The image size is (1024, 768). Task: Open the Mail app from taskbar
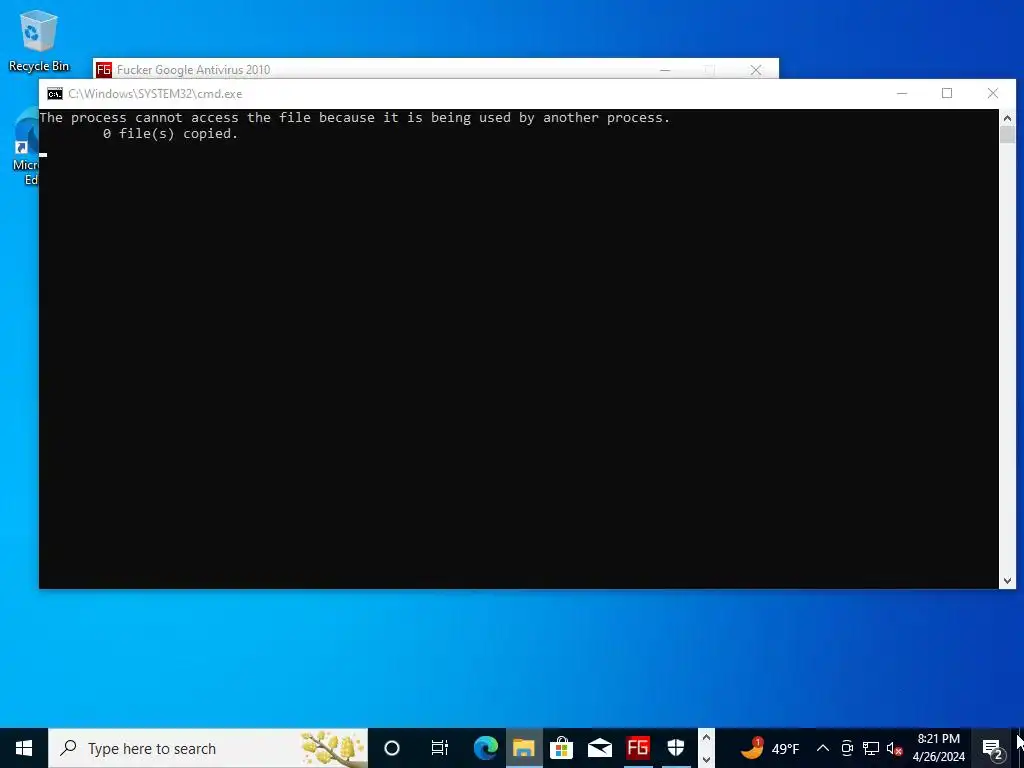coord(600,748)
